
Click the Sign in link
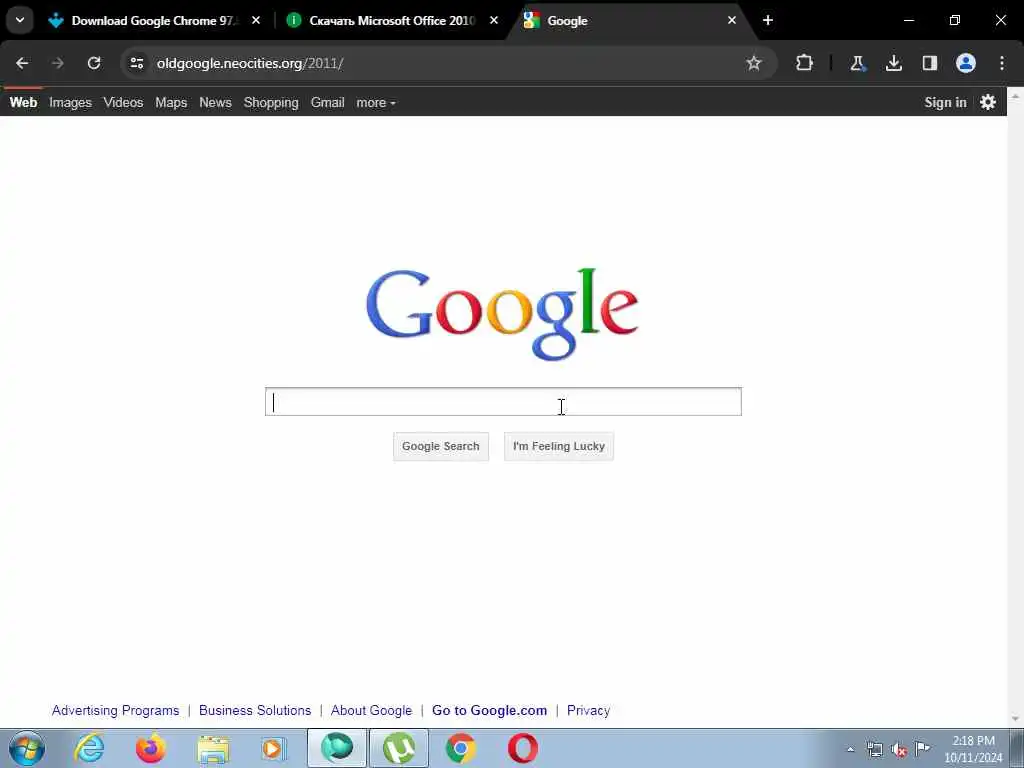point(945,103)
